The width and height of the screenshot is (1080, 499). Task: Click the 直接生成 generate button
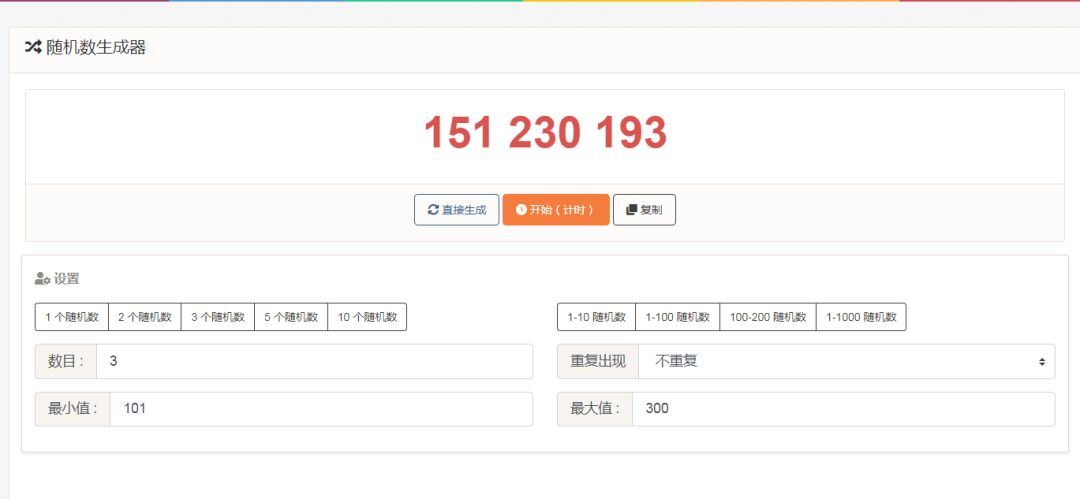(457, 210)
